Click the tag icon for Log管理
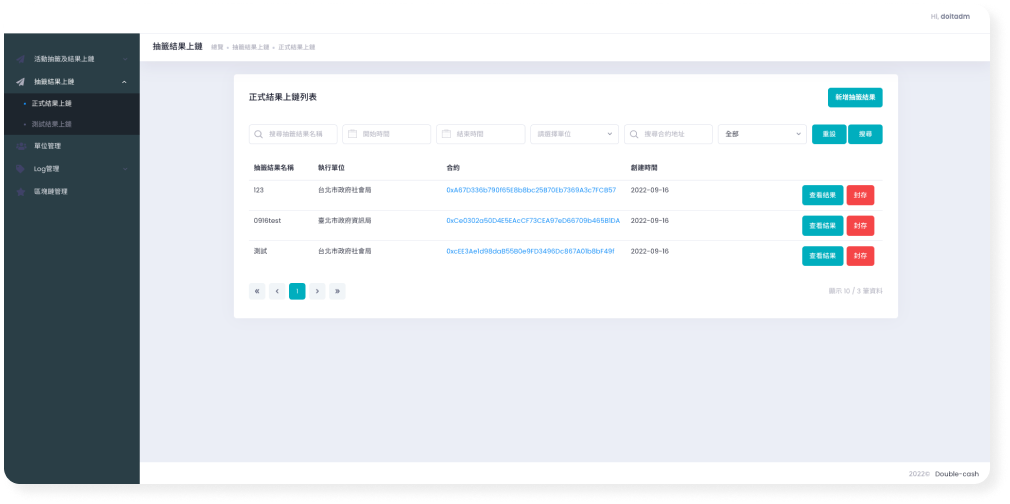 tap(21, 169)
